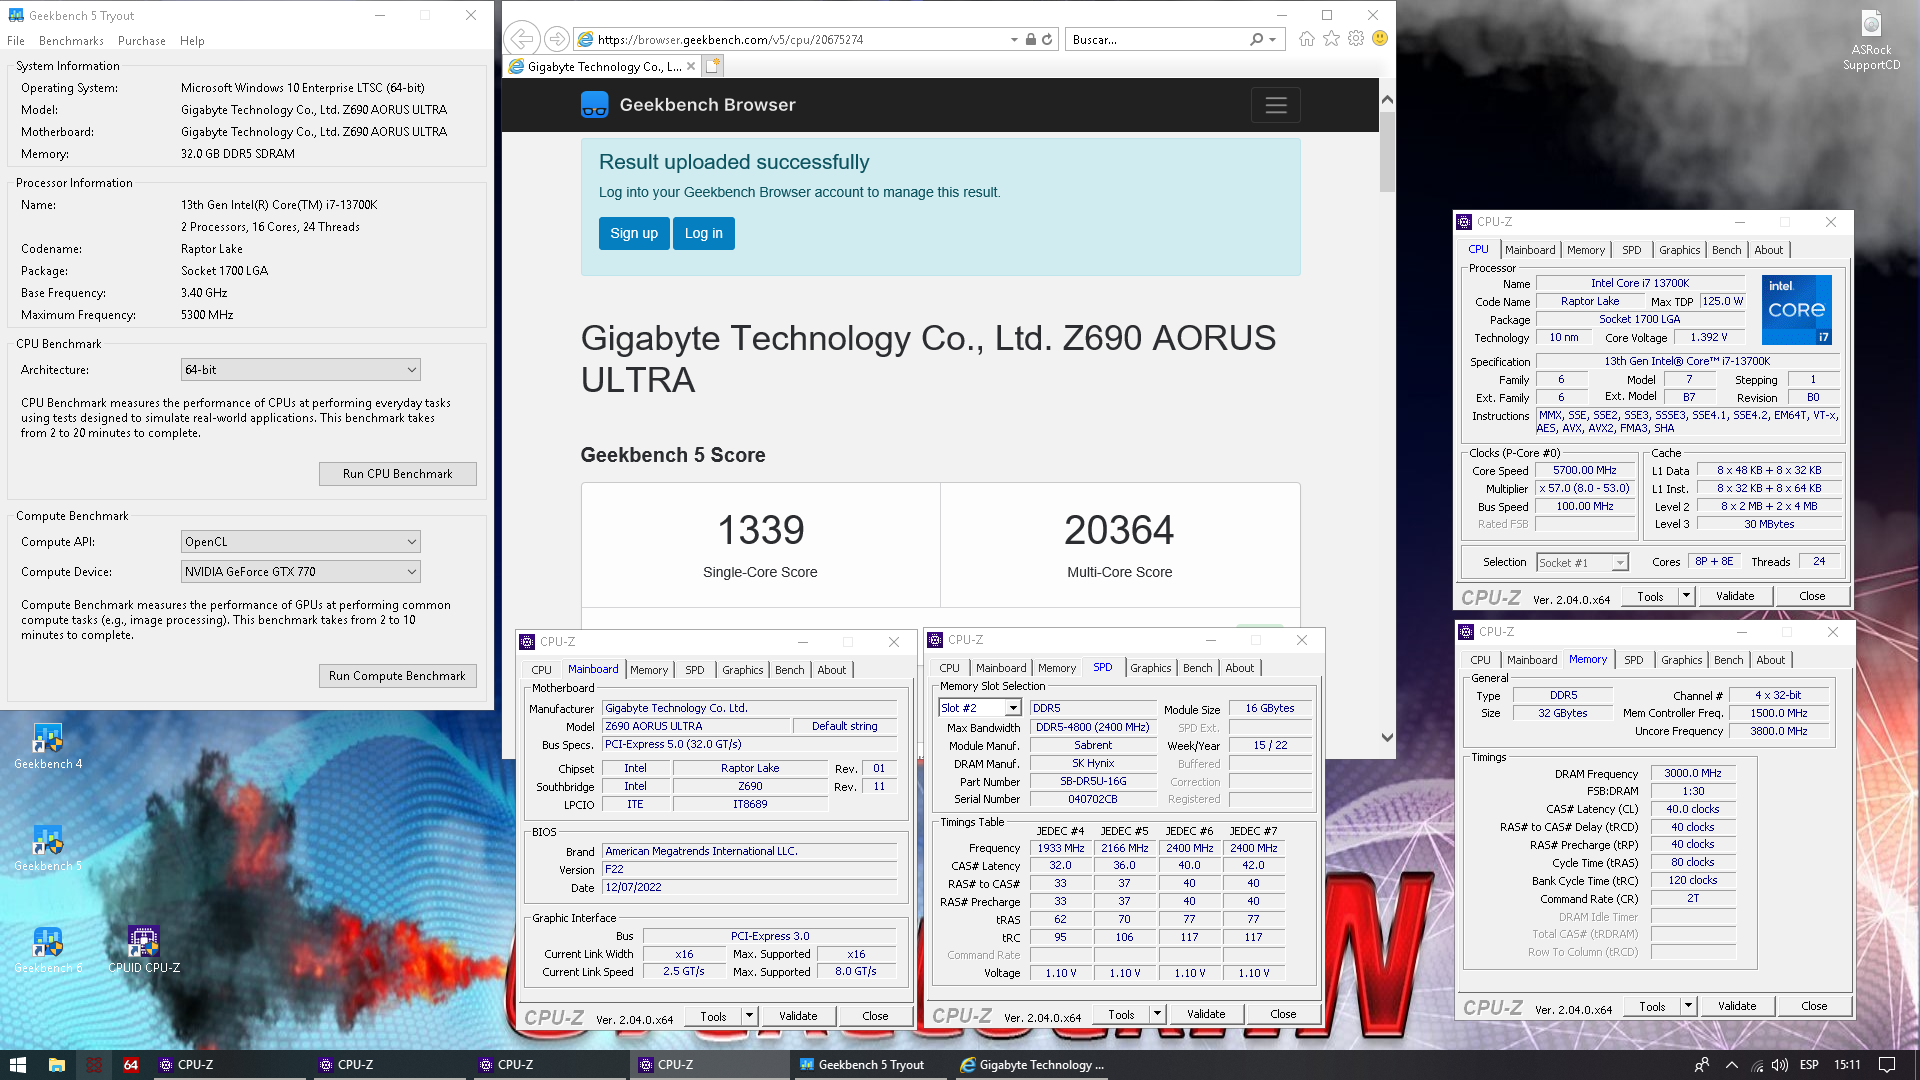Open the Slot #2 memory slot dropdown
Image resolution: width=1920 pixels, height=1080 pixels.
[x=1013, y=708]
